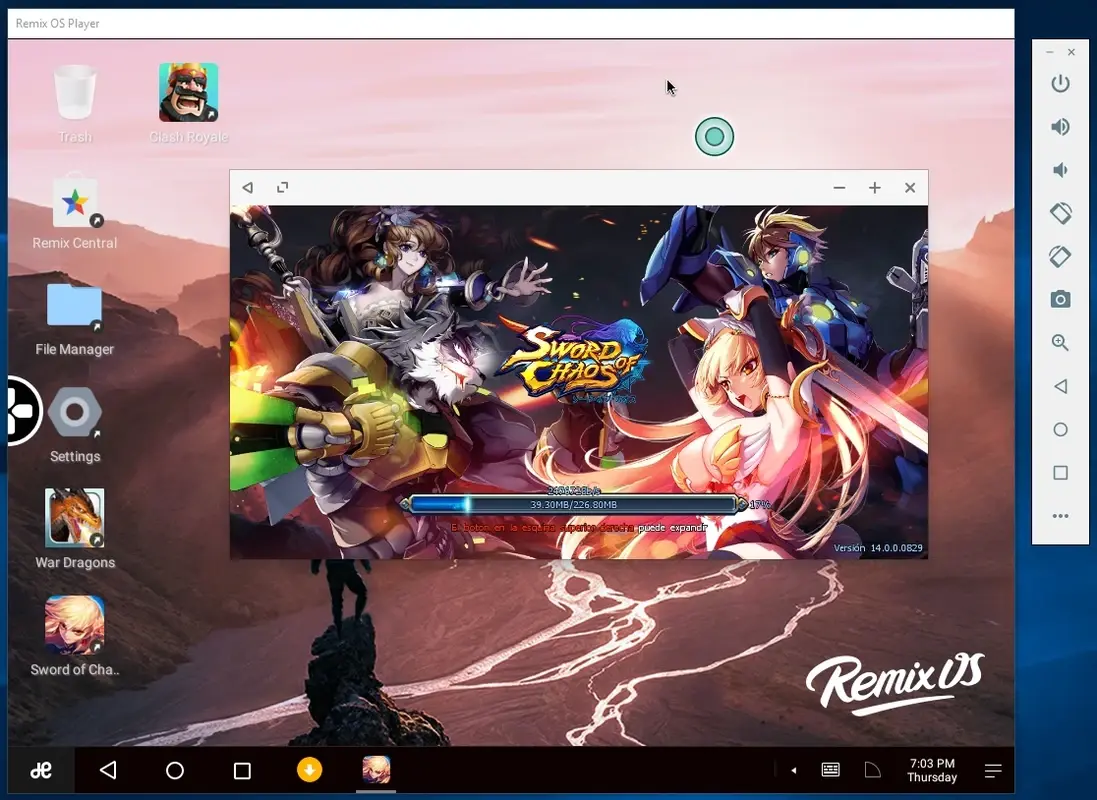Toggle emulator power with the power icon

click(1060, 83)
